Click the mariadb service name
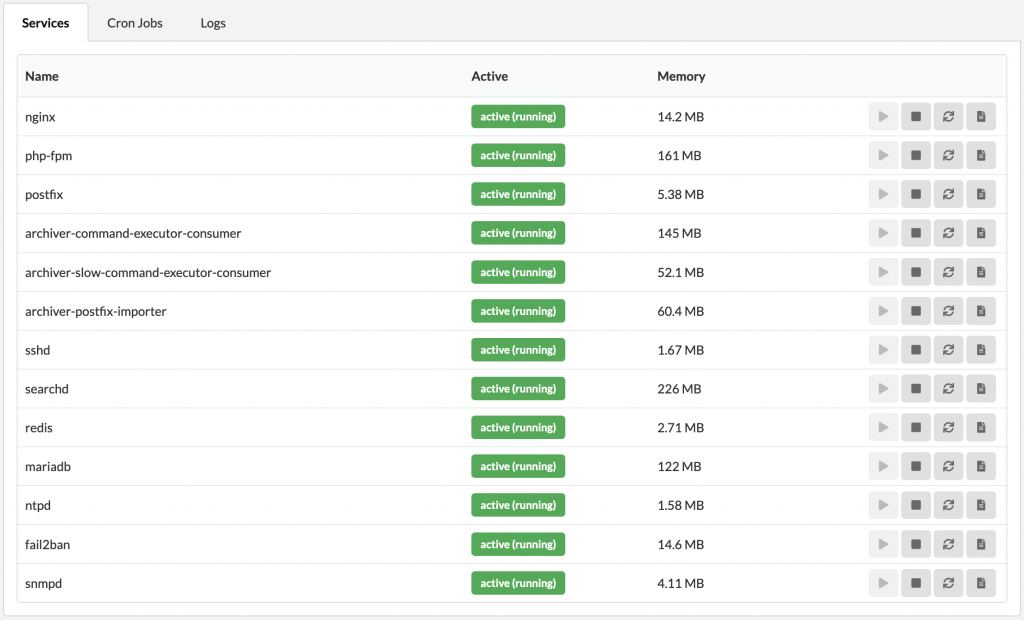 coord(48,466)
